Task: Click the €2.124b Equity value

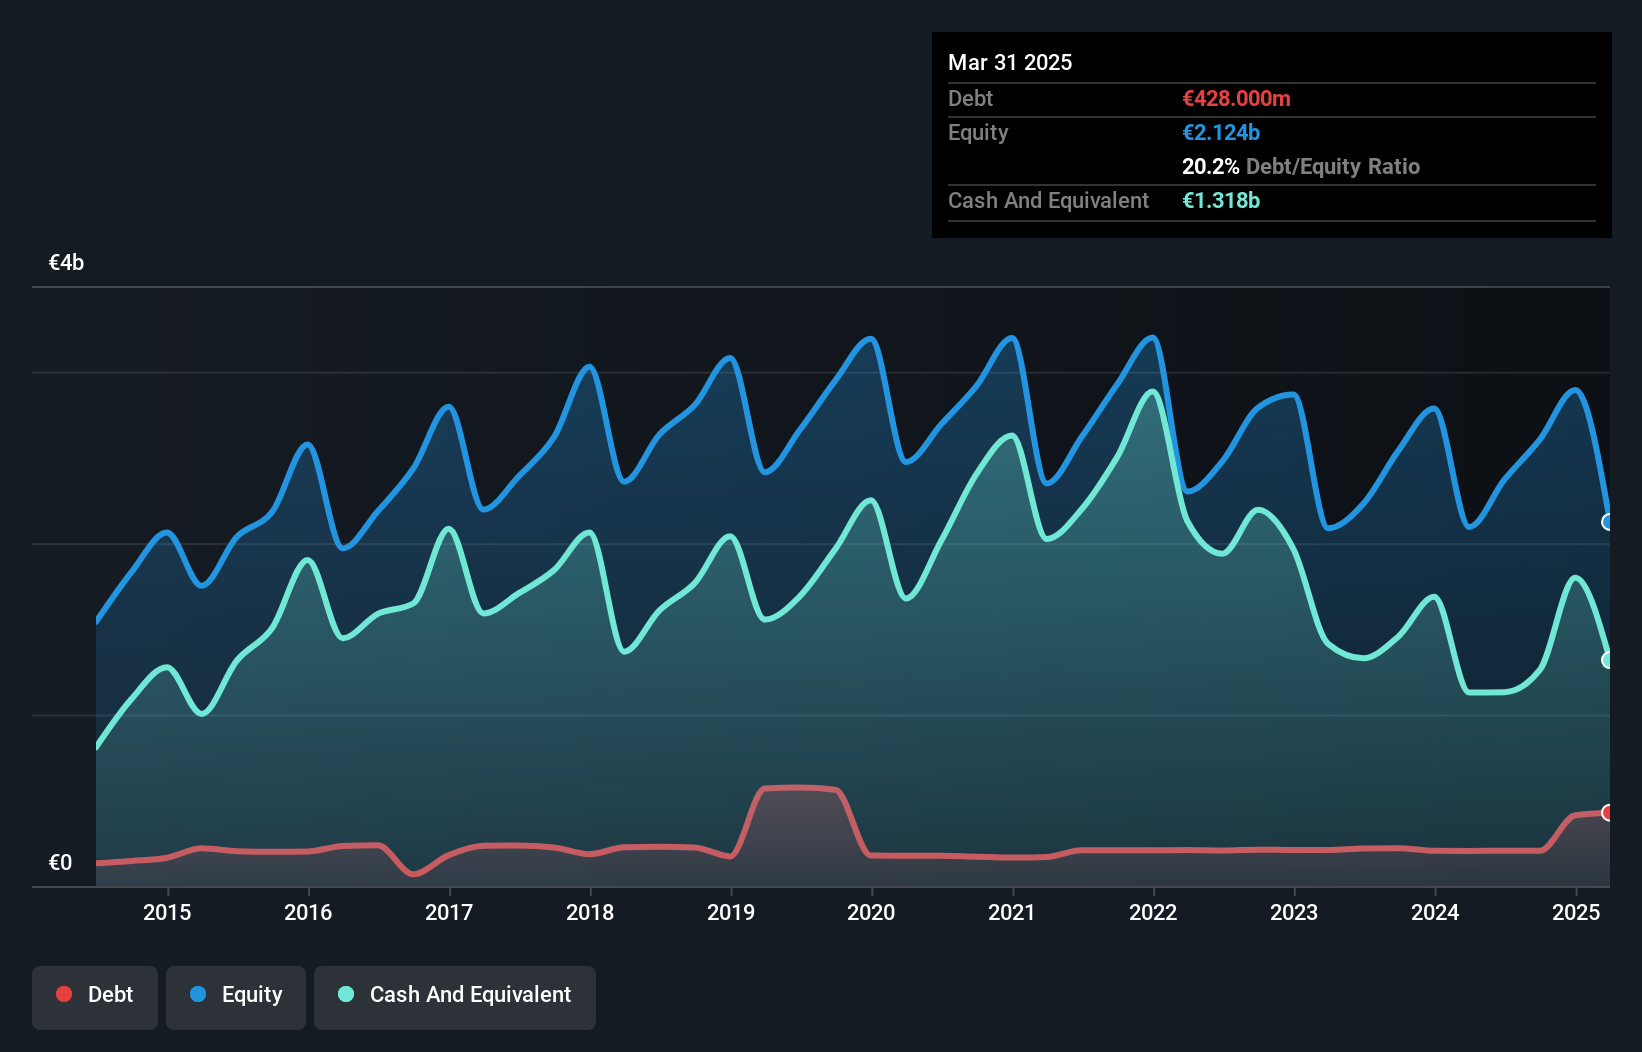Action: tap(1221, 132)
